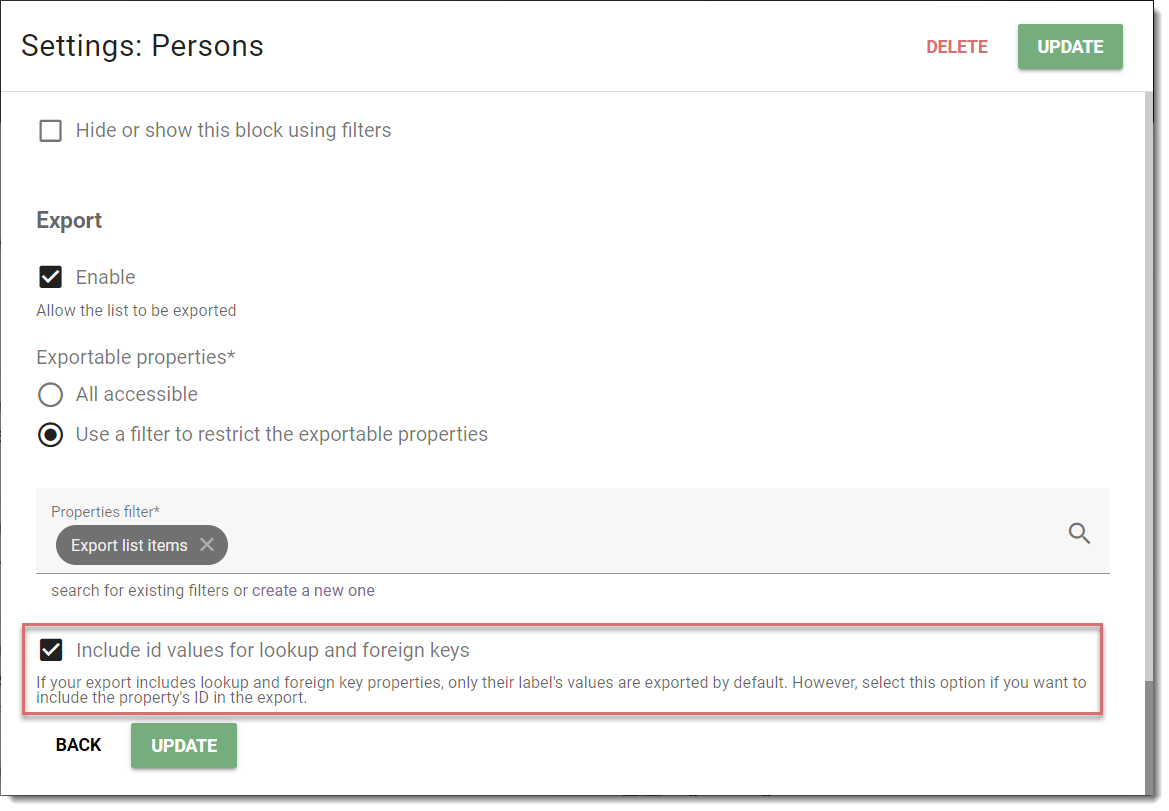
Task: Select Use a filter to restrict radio button
Action: (50, 435)
